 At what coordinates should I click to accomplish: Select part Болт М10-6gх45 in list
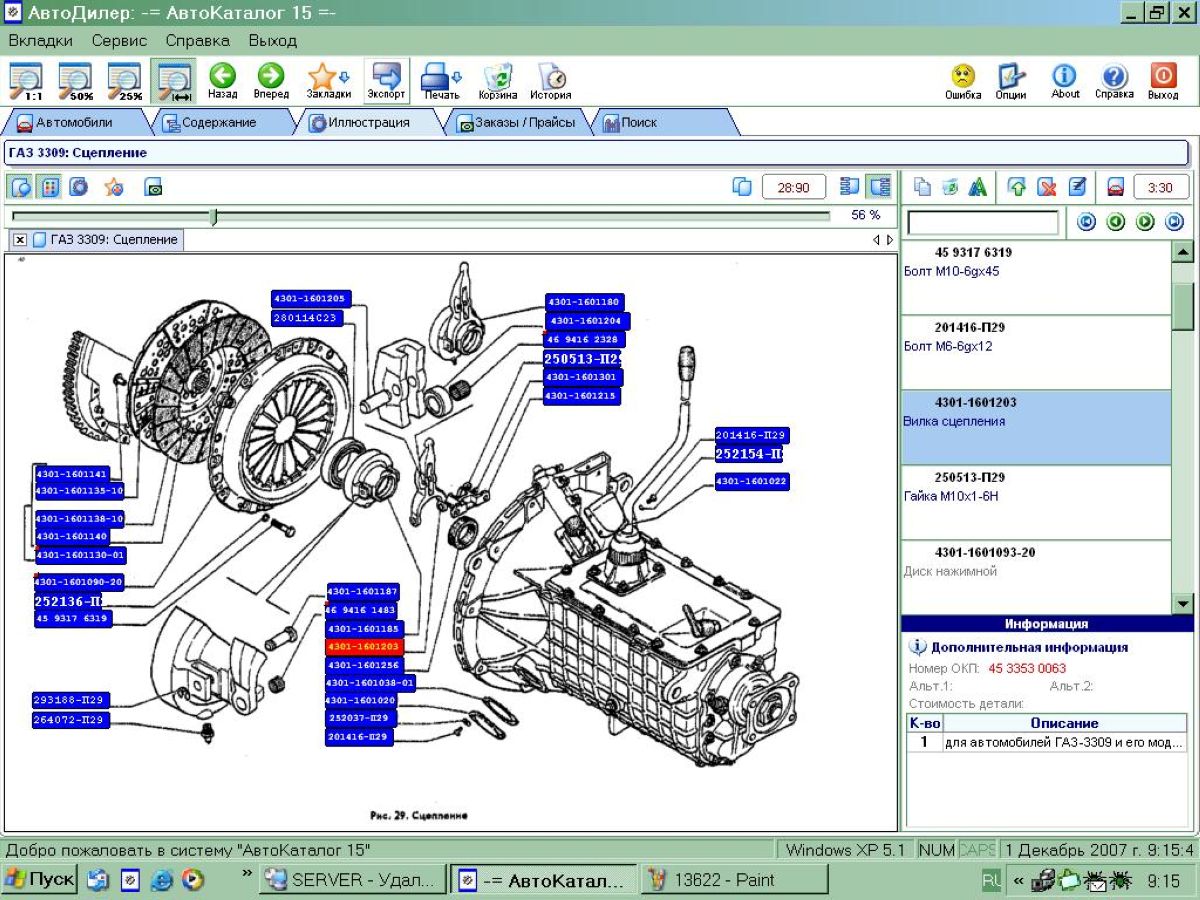pyautogui.click(x=1036, y=278)
